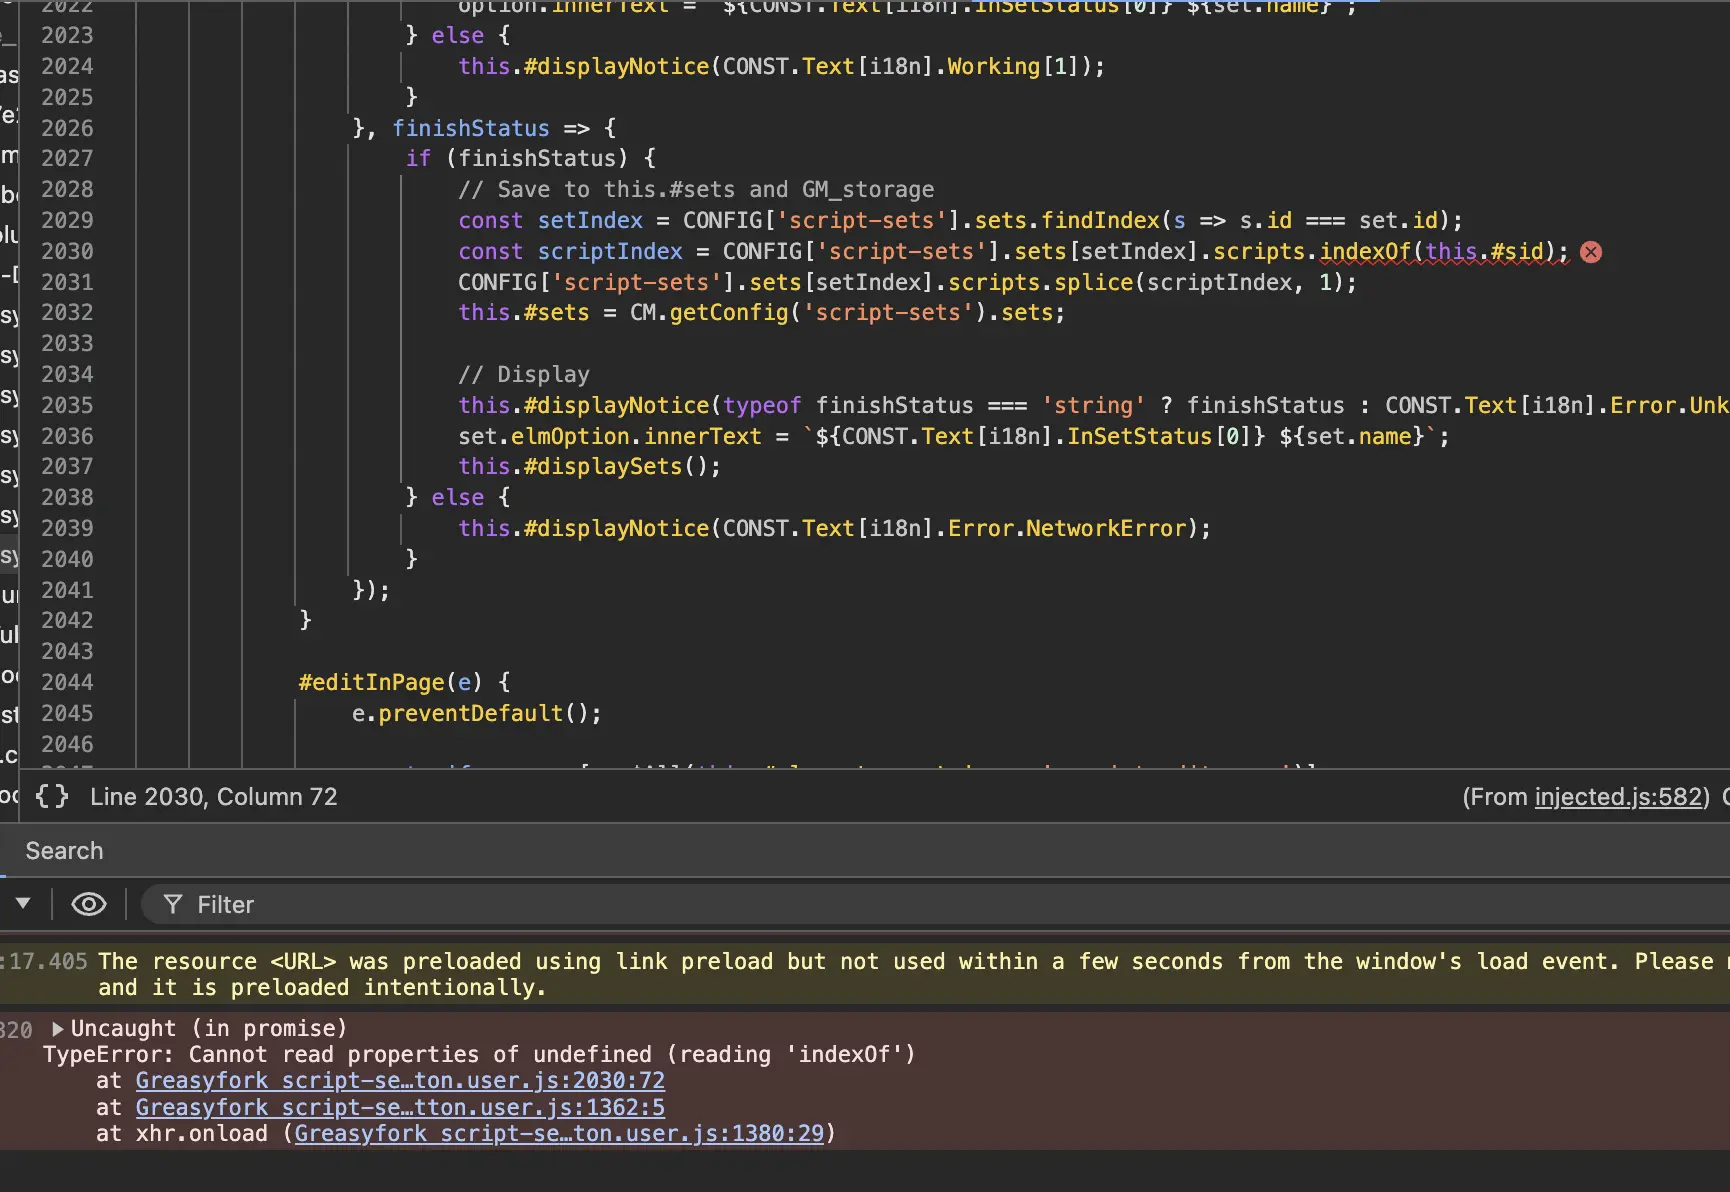This screenshot has height=1192, width=1730.
Task: Open the stack trace link ending 2030:72
Action: tap(400, 1081)
